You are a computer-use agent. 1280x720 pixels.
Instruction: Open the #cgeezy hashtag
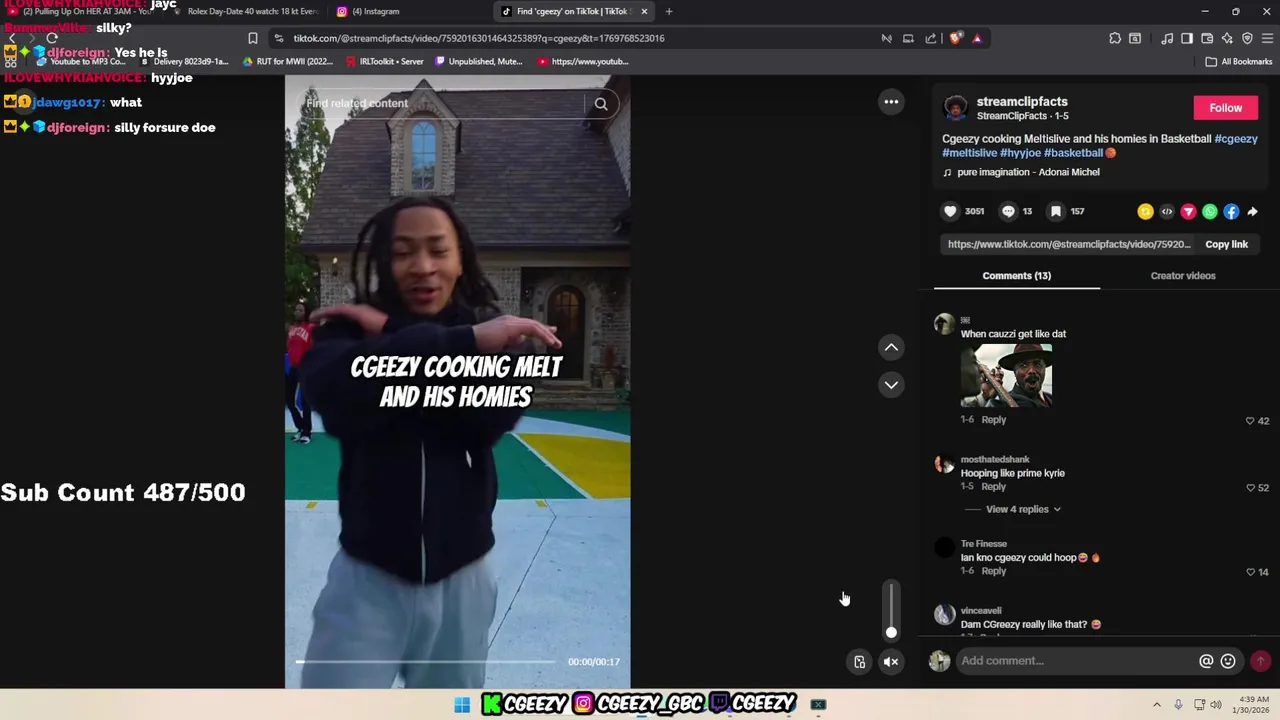(x=1236, y=139)
